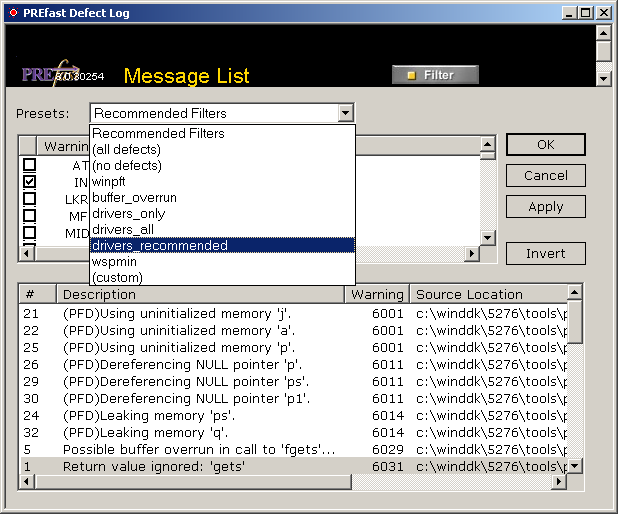Click the Apply button

545,207
